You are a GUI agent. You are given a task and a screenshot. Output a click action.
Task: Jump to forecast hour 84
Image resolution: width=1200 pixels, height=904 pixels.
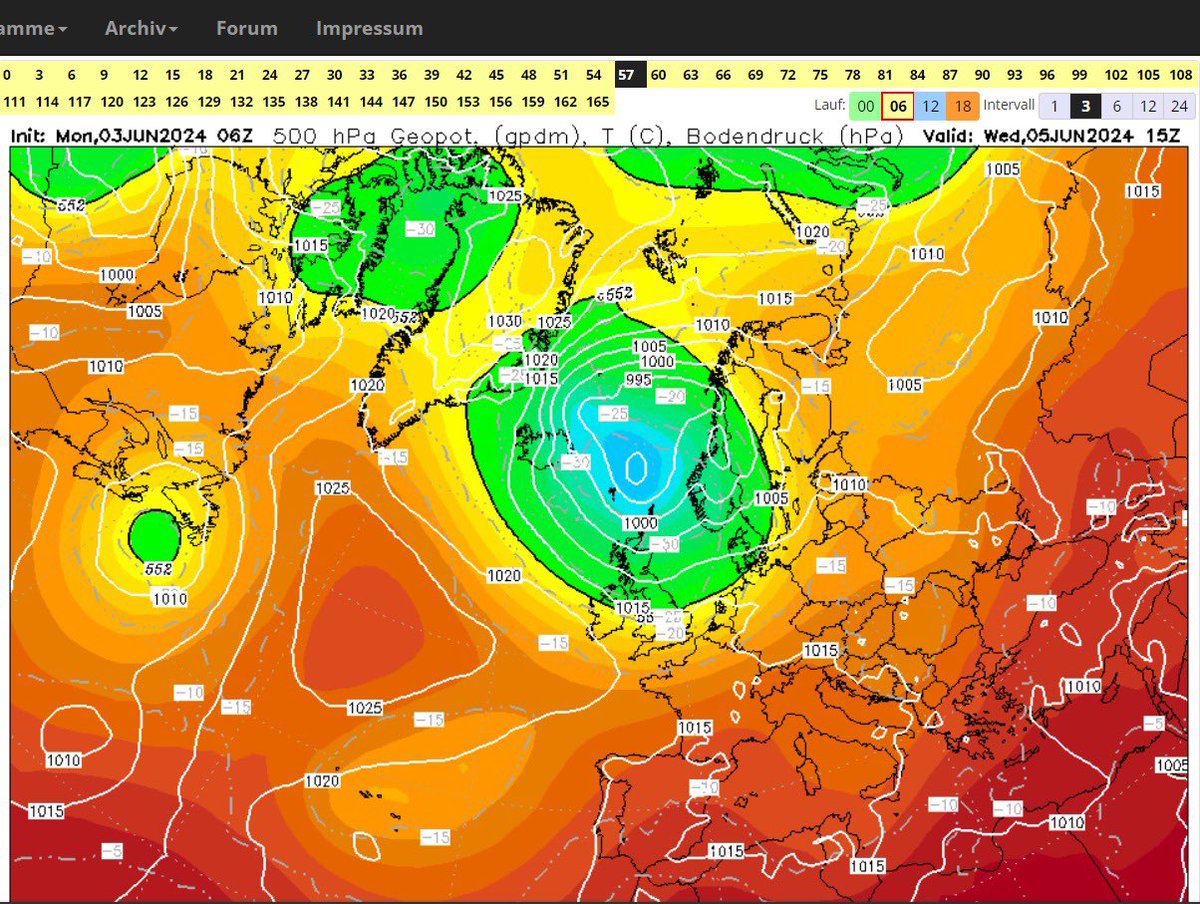(917, 75)
